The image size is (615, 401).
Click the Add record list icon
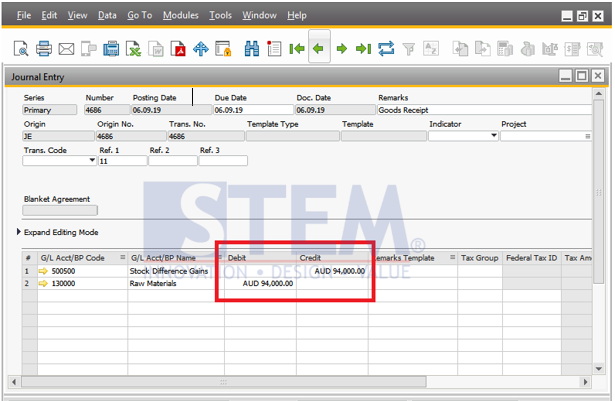point(274,49)
